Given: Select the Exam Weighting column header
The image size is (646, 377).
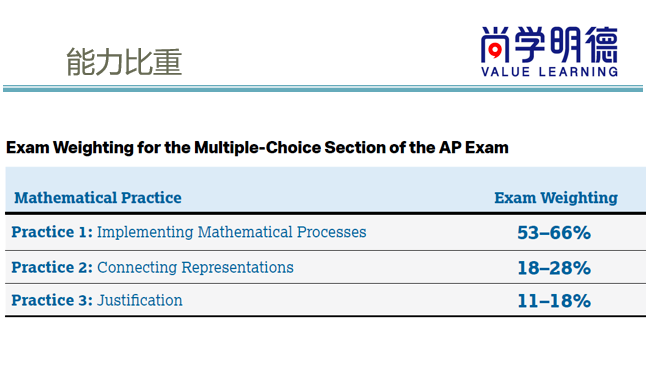Looking at the screenshot, I should 556,198.
